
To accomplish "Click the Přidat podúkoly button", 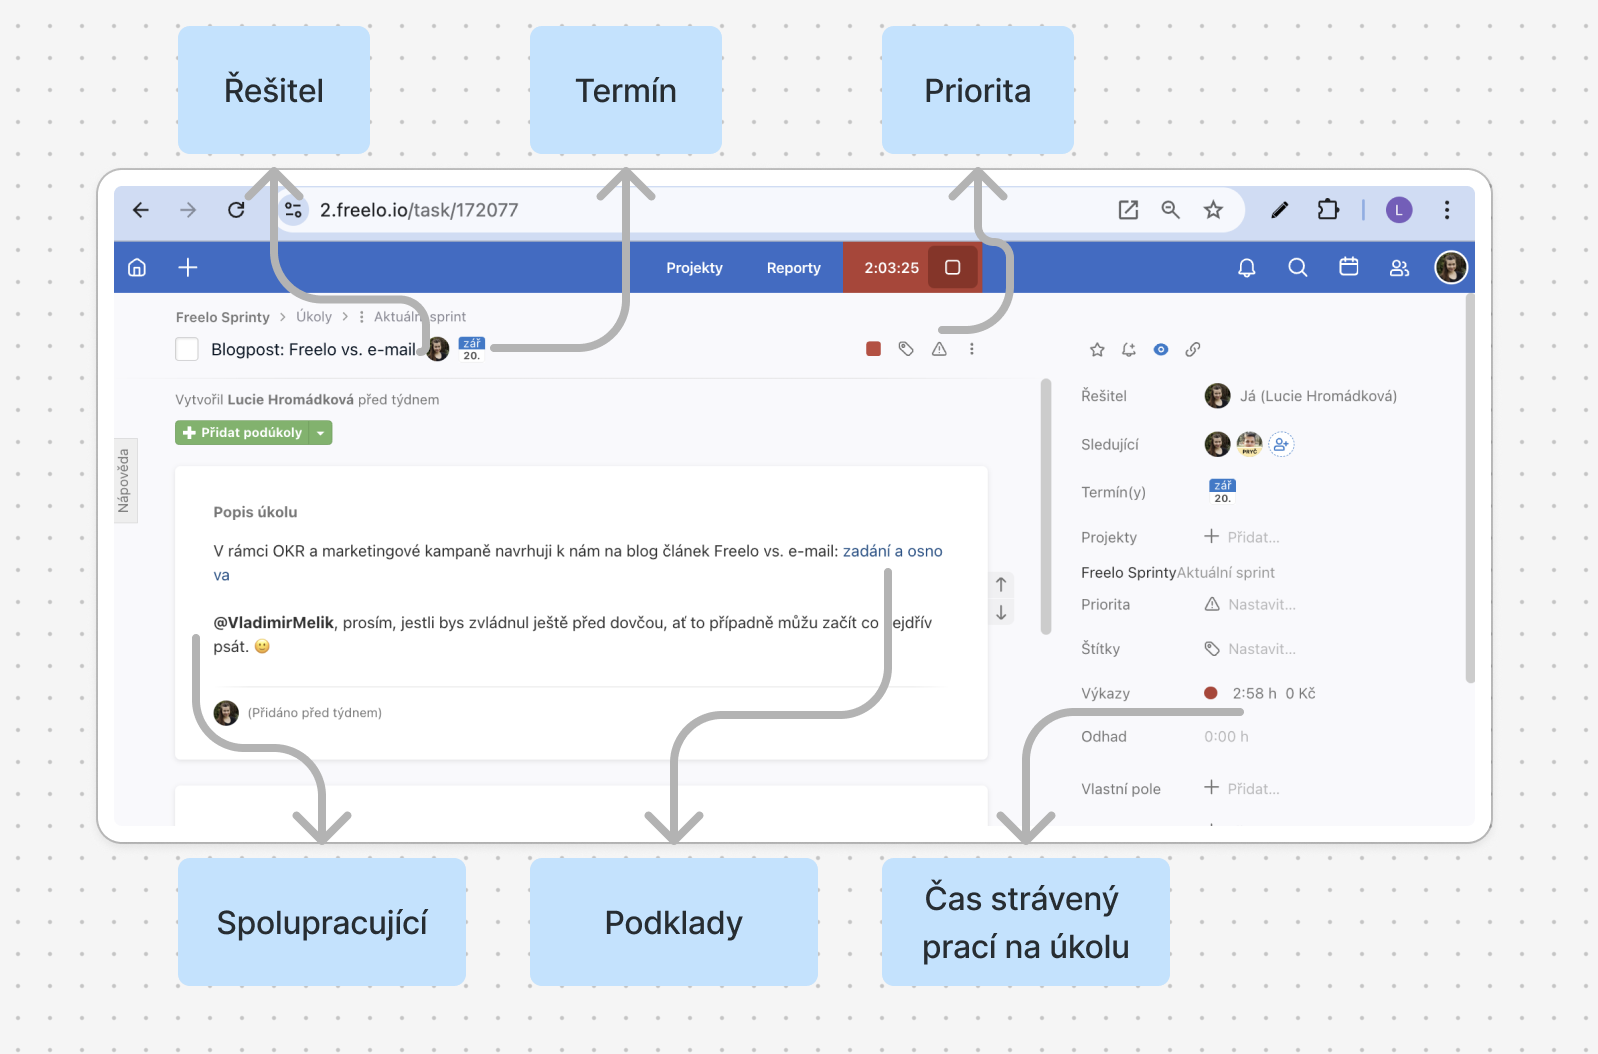I will tap(242, 433).
